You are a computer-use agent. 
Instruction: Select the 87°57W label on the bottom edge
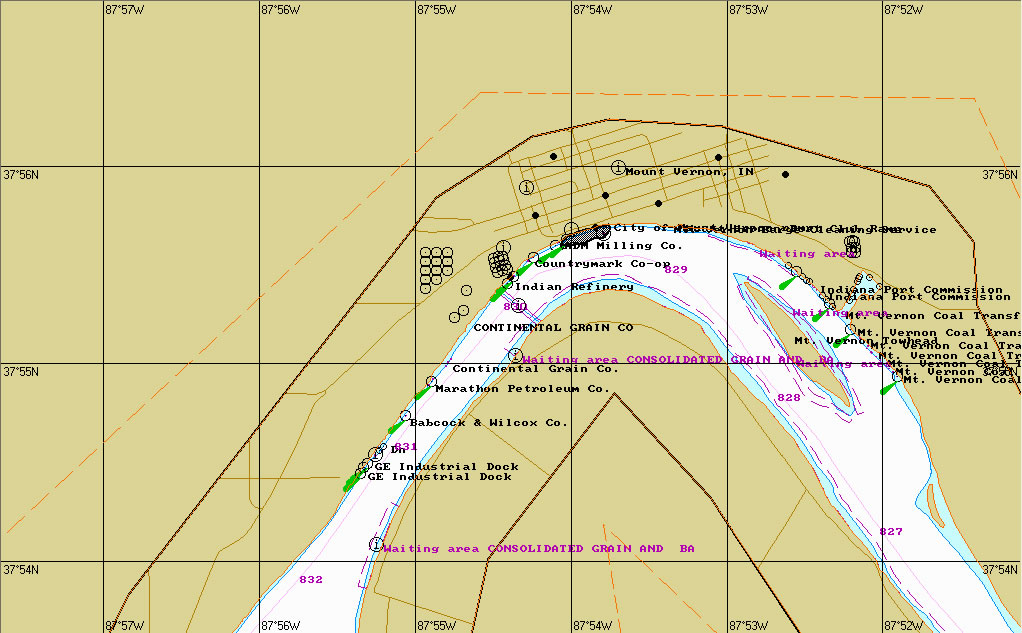point(124,626)
